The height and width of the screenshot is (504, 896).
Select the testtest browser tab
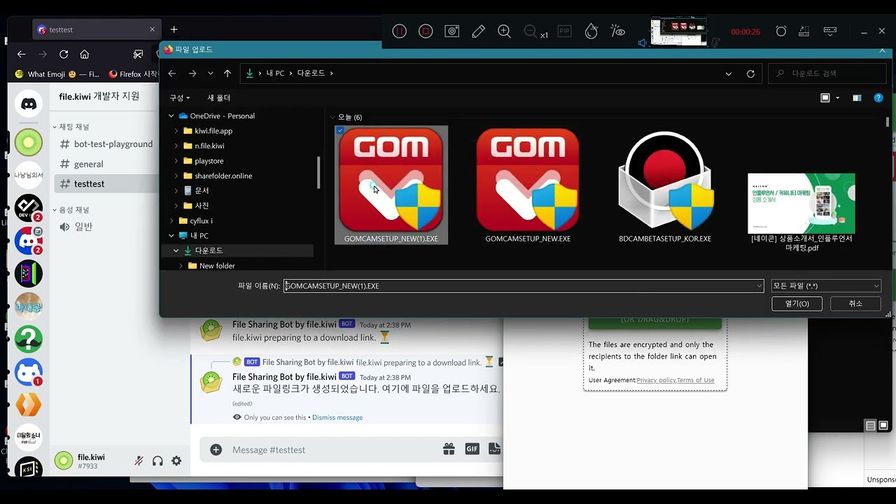[x=95, y=30]
